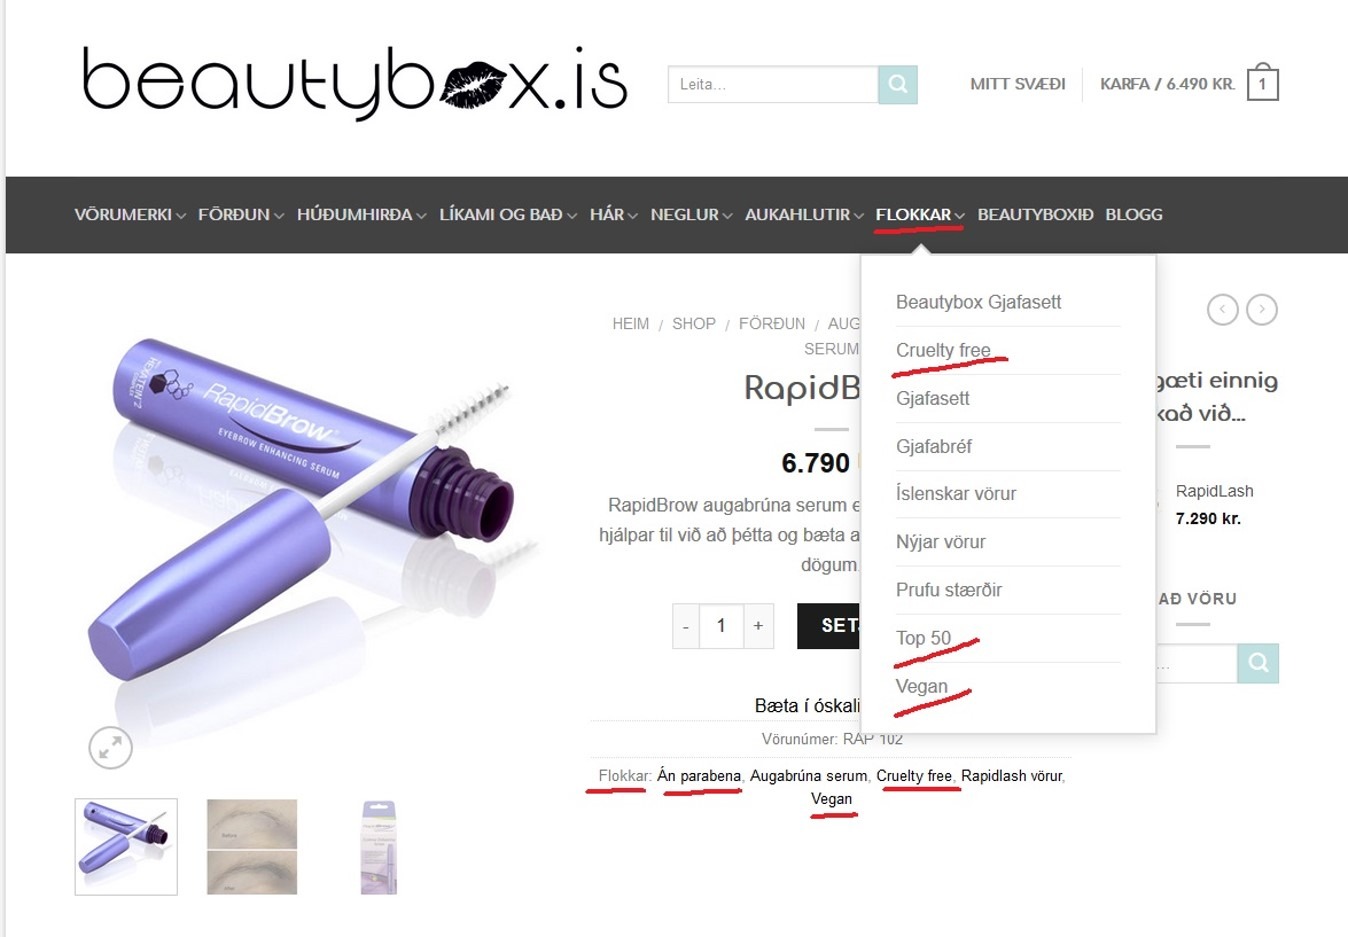Go to previous product arrow

coord(1222,309)
